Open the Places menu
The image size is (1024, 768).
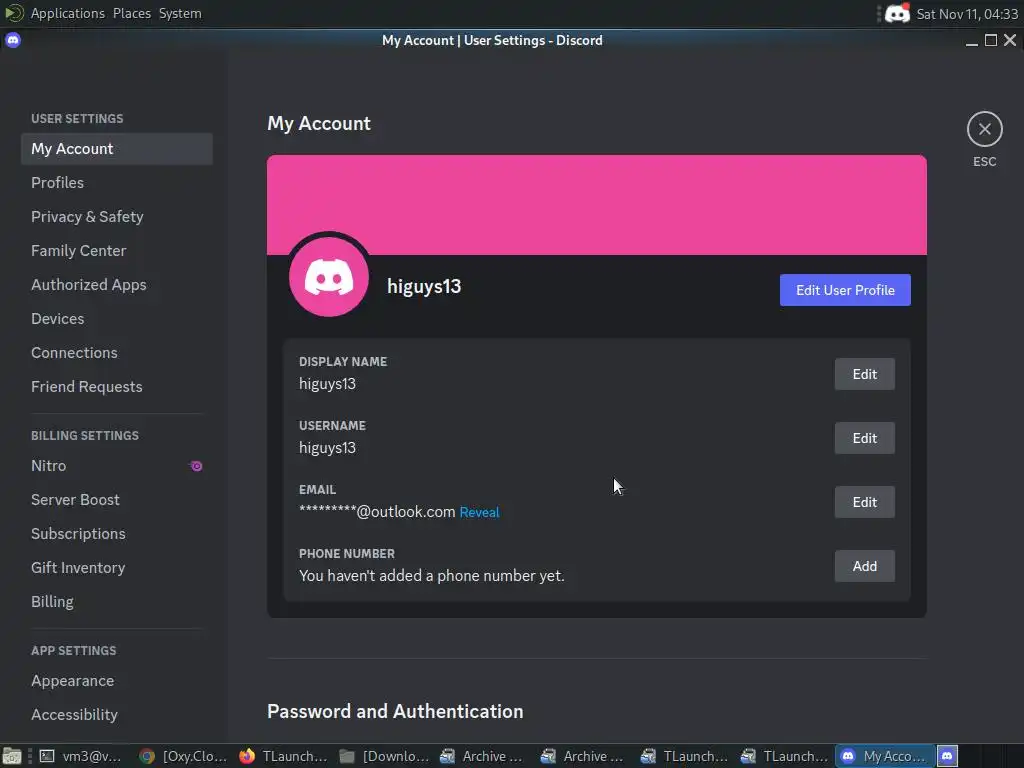[131, 13]
